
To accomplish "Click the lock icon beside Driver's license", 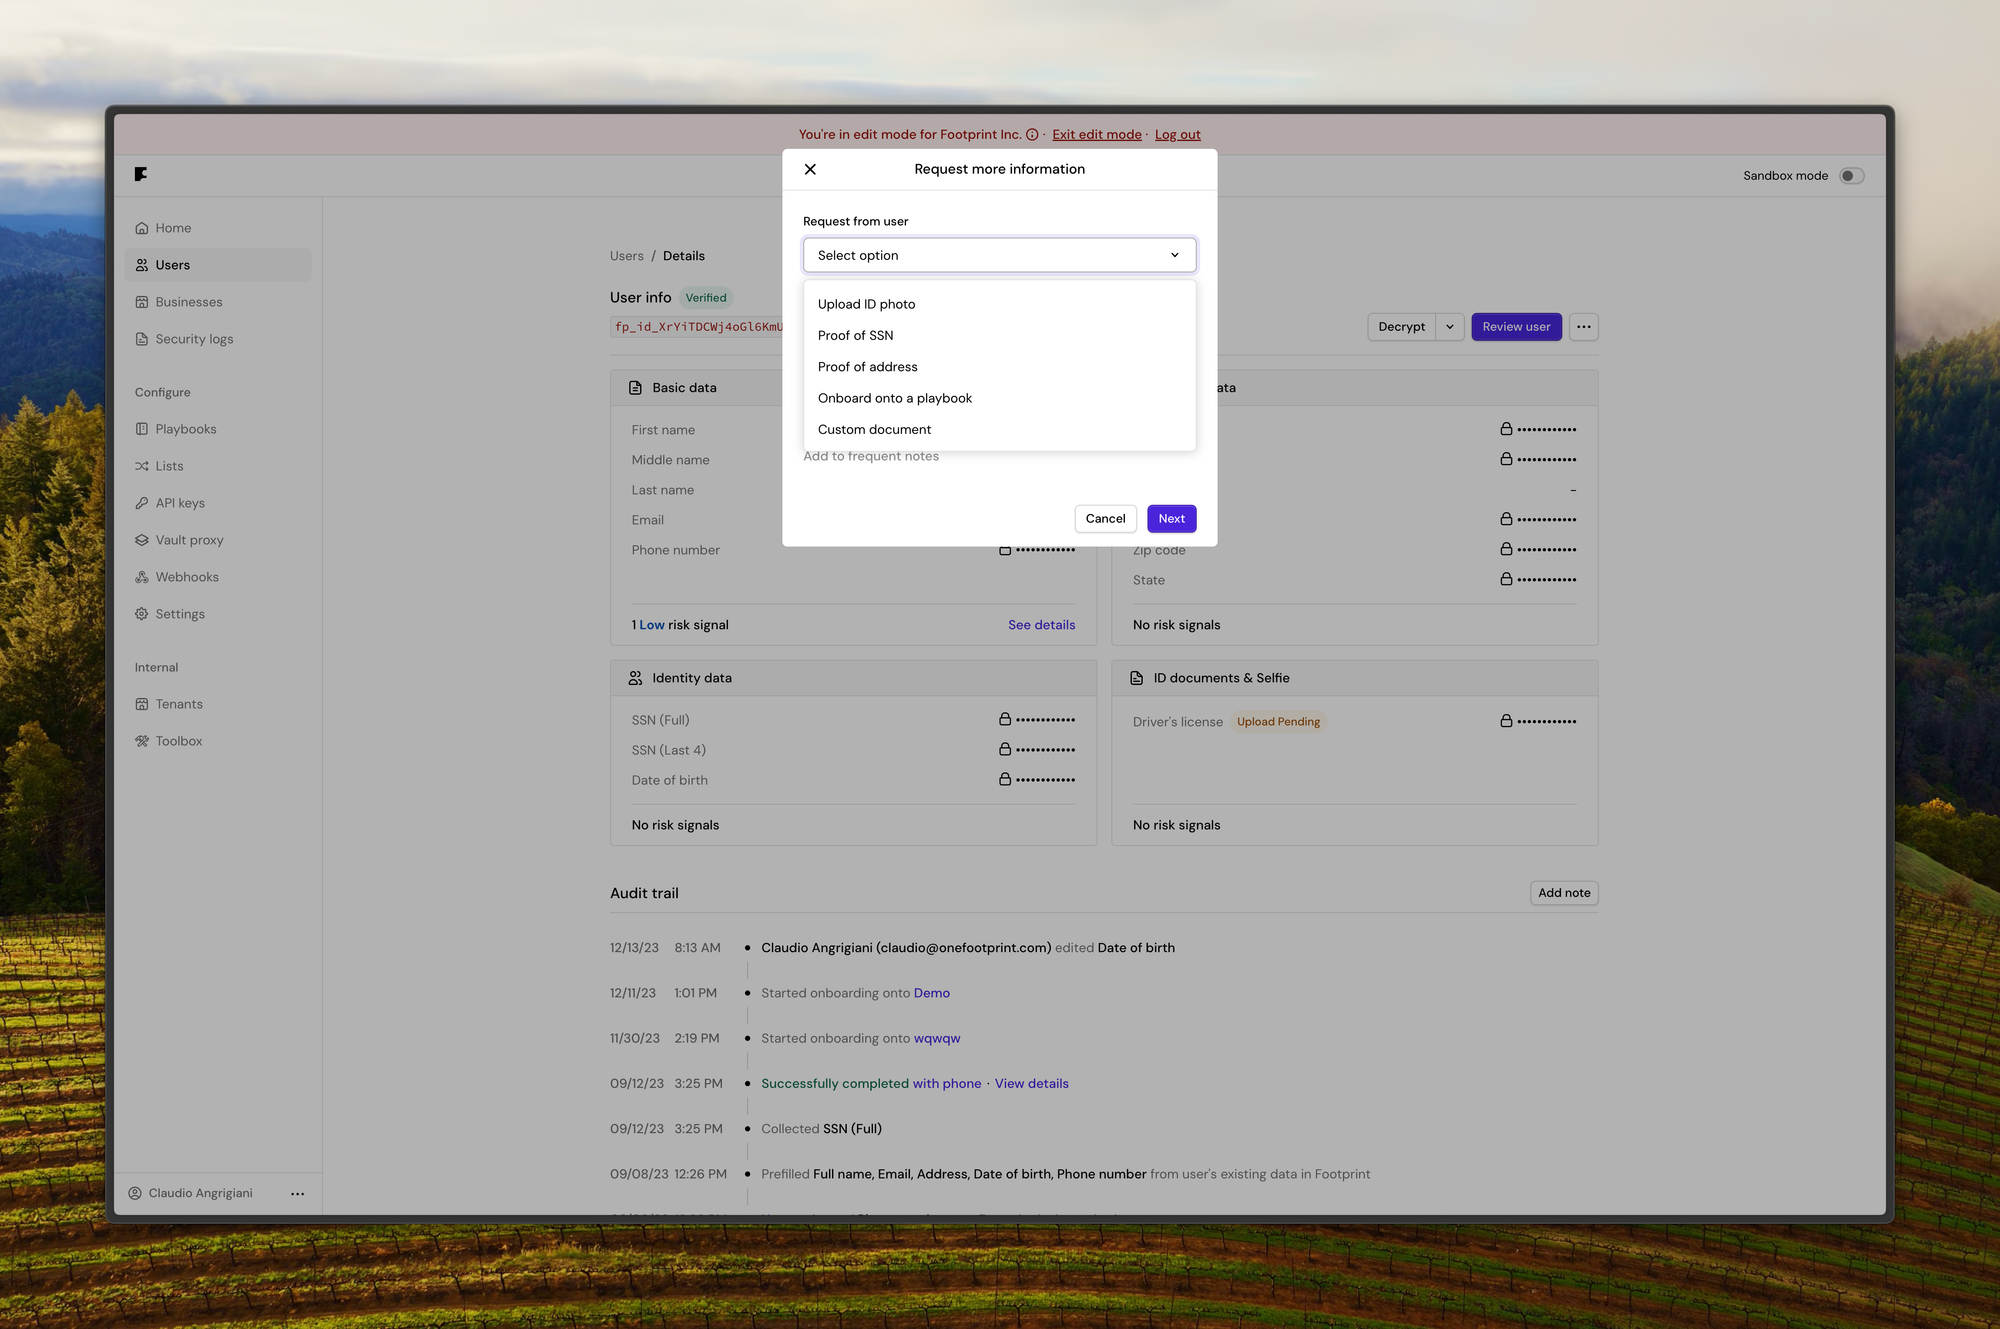I will coord(1506,720).
